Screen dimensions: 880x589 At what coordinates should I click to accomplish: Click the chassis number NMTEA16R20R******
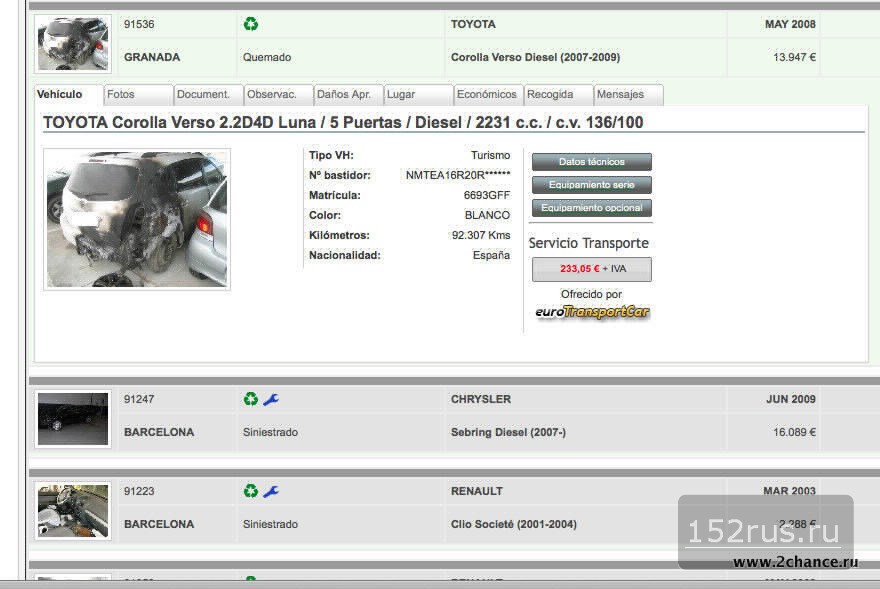pos(458,175)
